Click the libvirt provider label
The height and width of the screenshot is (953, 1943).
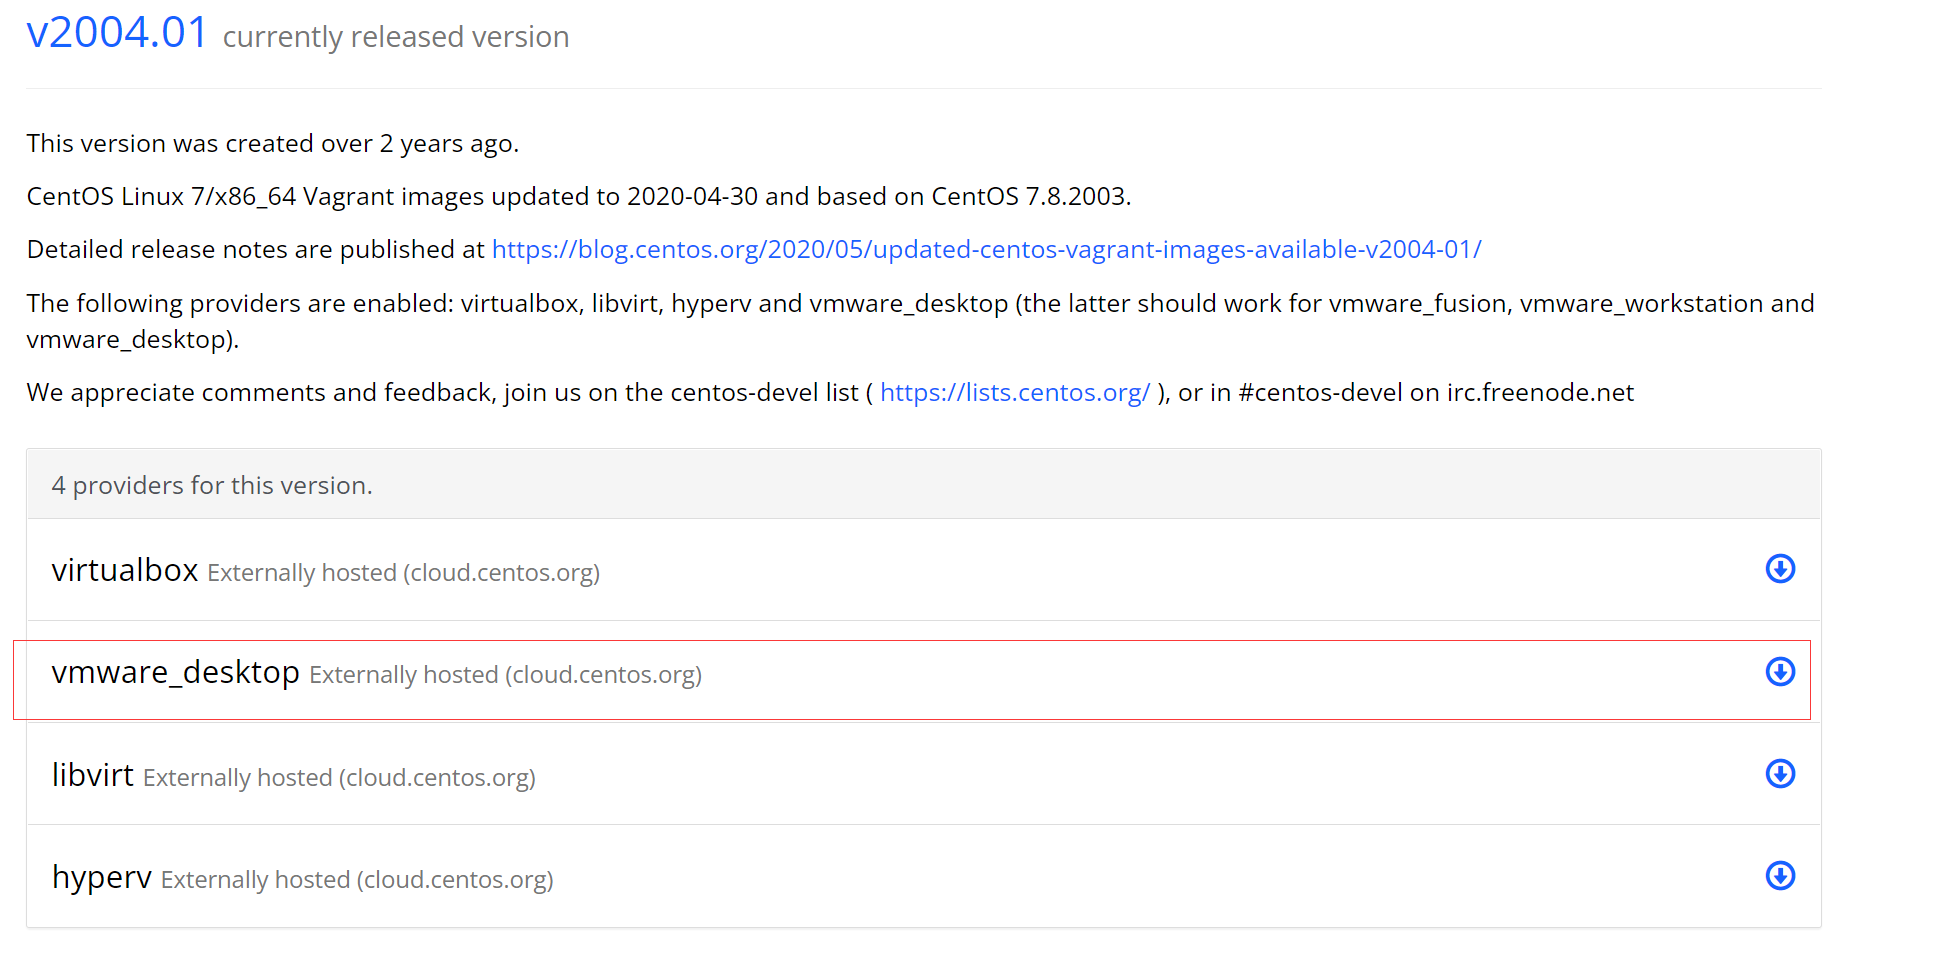pos(92,774)
